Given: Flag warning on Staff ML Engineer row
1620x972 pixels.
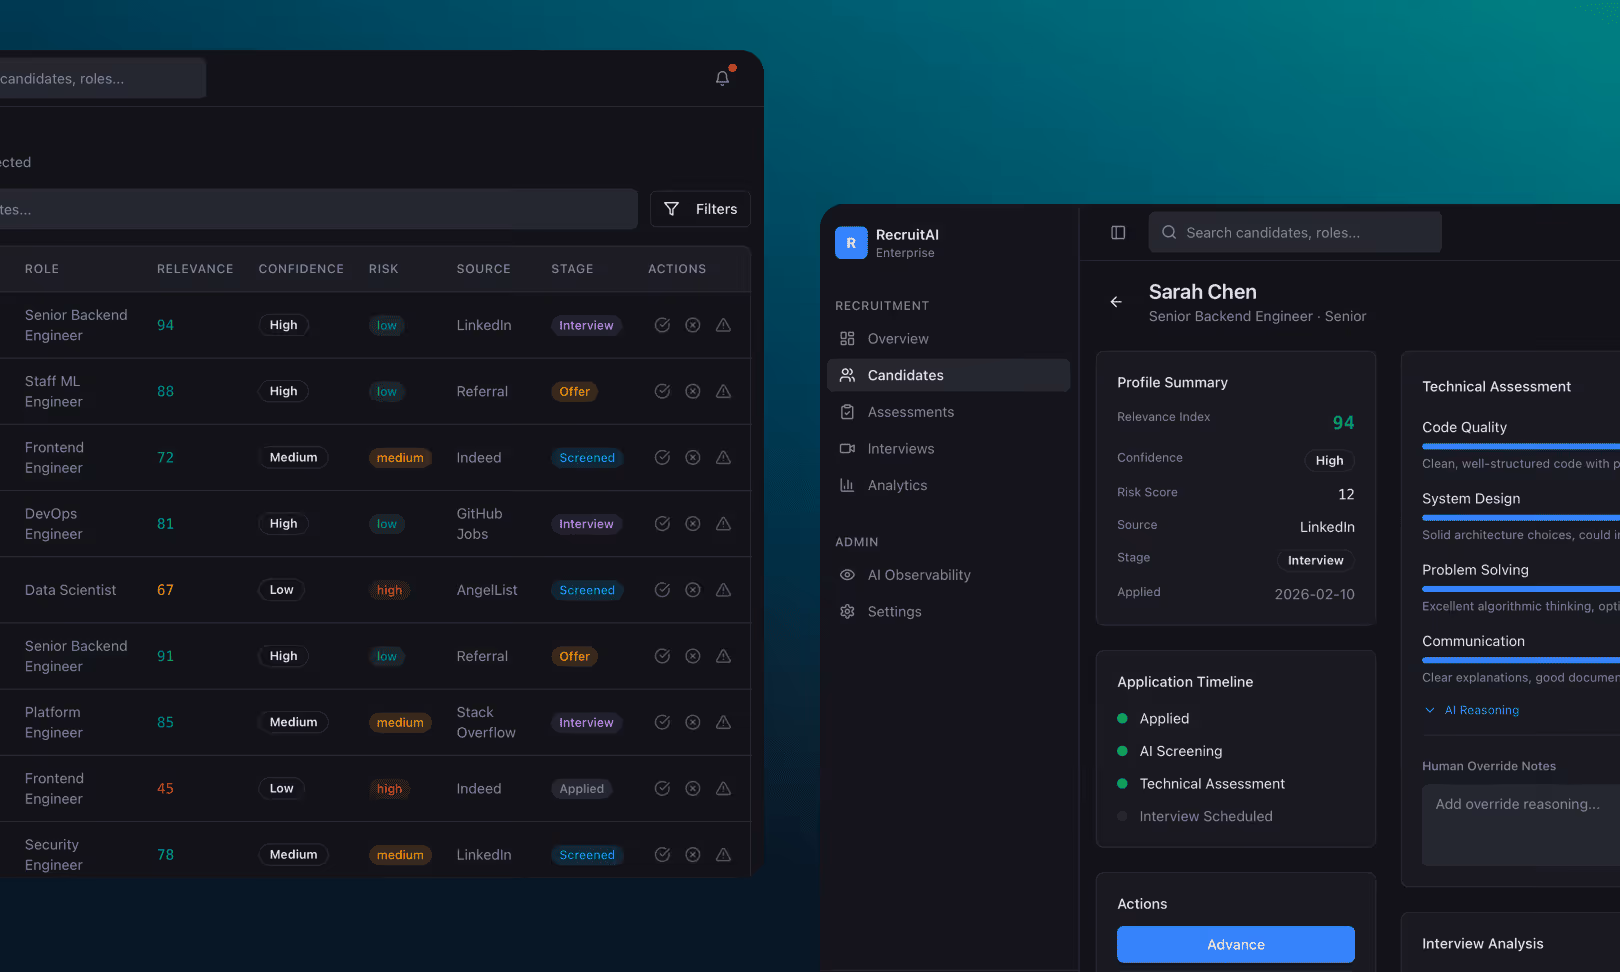Looking at the screenshot, I should [x=723, y=391].
